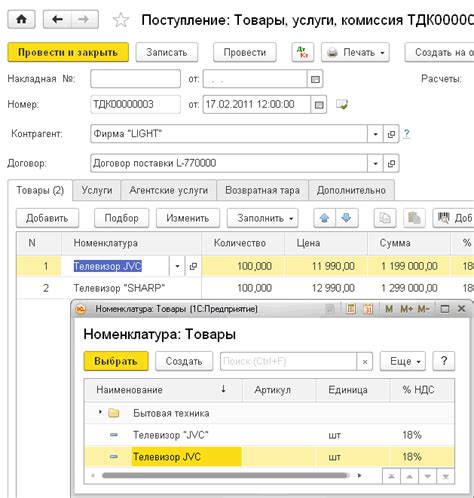Open the Контрагент Фирма LIGHT card
This screenshot has width=474, height=498.
(391, 134)
